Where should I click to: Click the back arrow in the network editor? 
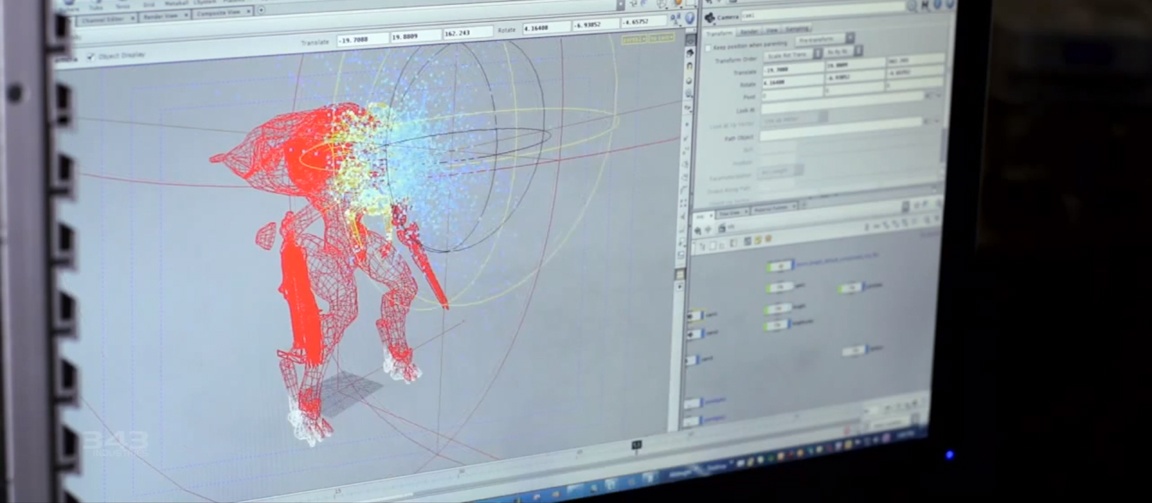699,231
